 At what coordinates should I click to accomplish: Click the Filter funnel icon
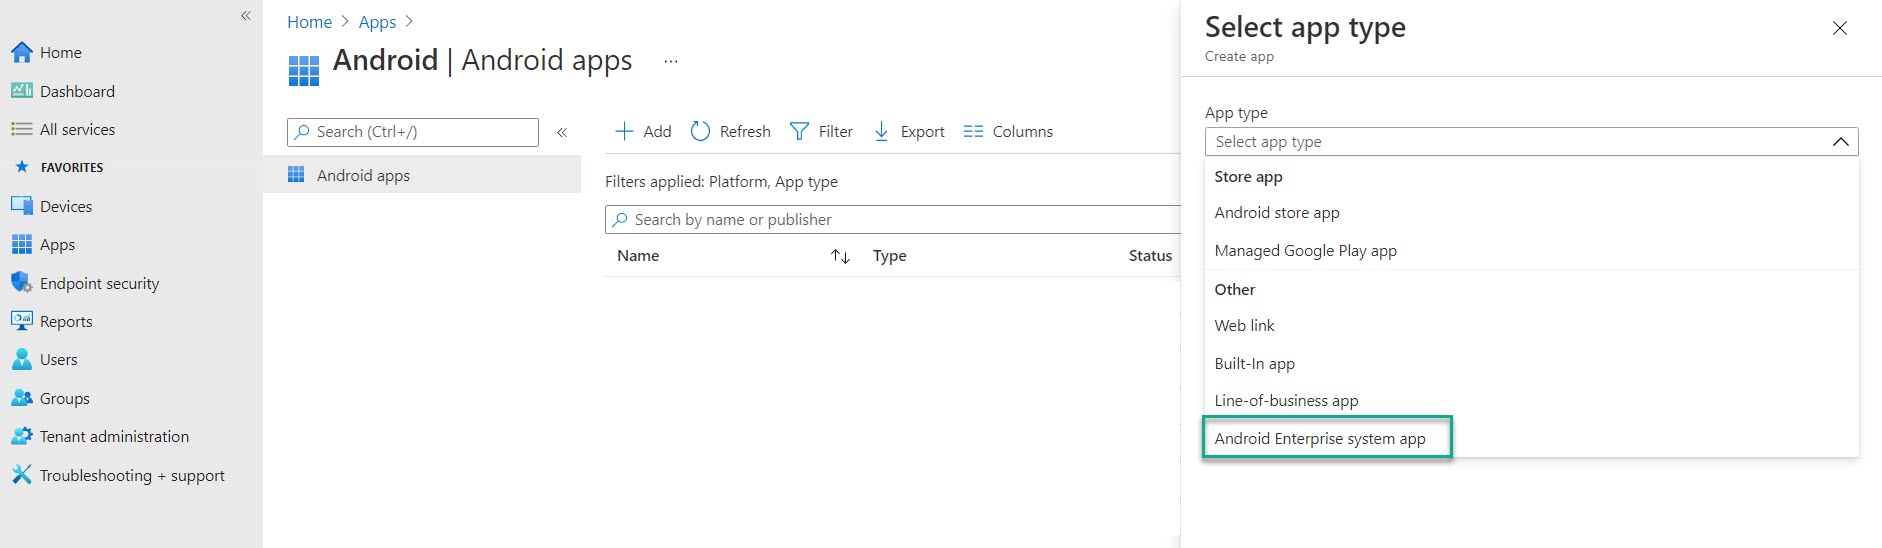click(799, 131)
